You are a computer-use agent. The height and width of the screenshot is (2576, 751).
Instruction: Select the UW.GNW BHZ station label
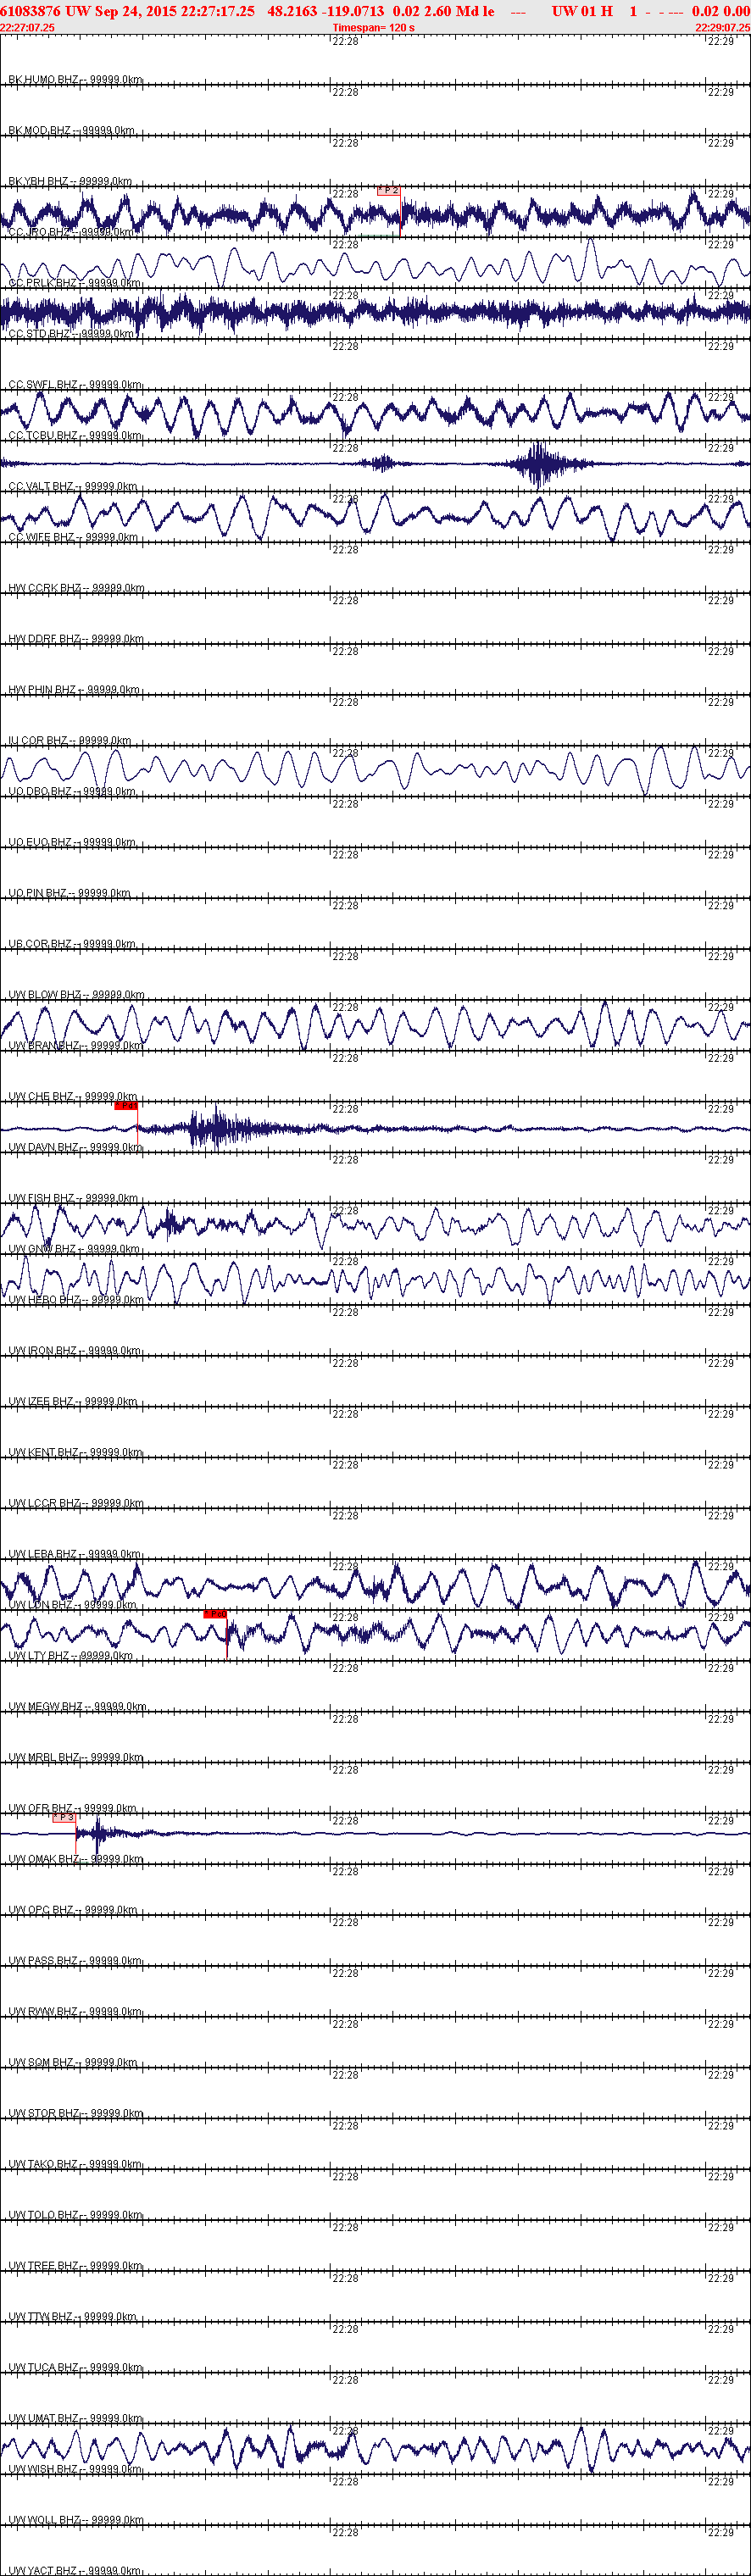pos(74,1249)
